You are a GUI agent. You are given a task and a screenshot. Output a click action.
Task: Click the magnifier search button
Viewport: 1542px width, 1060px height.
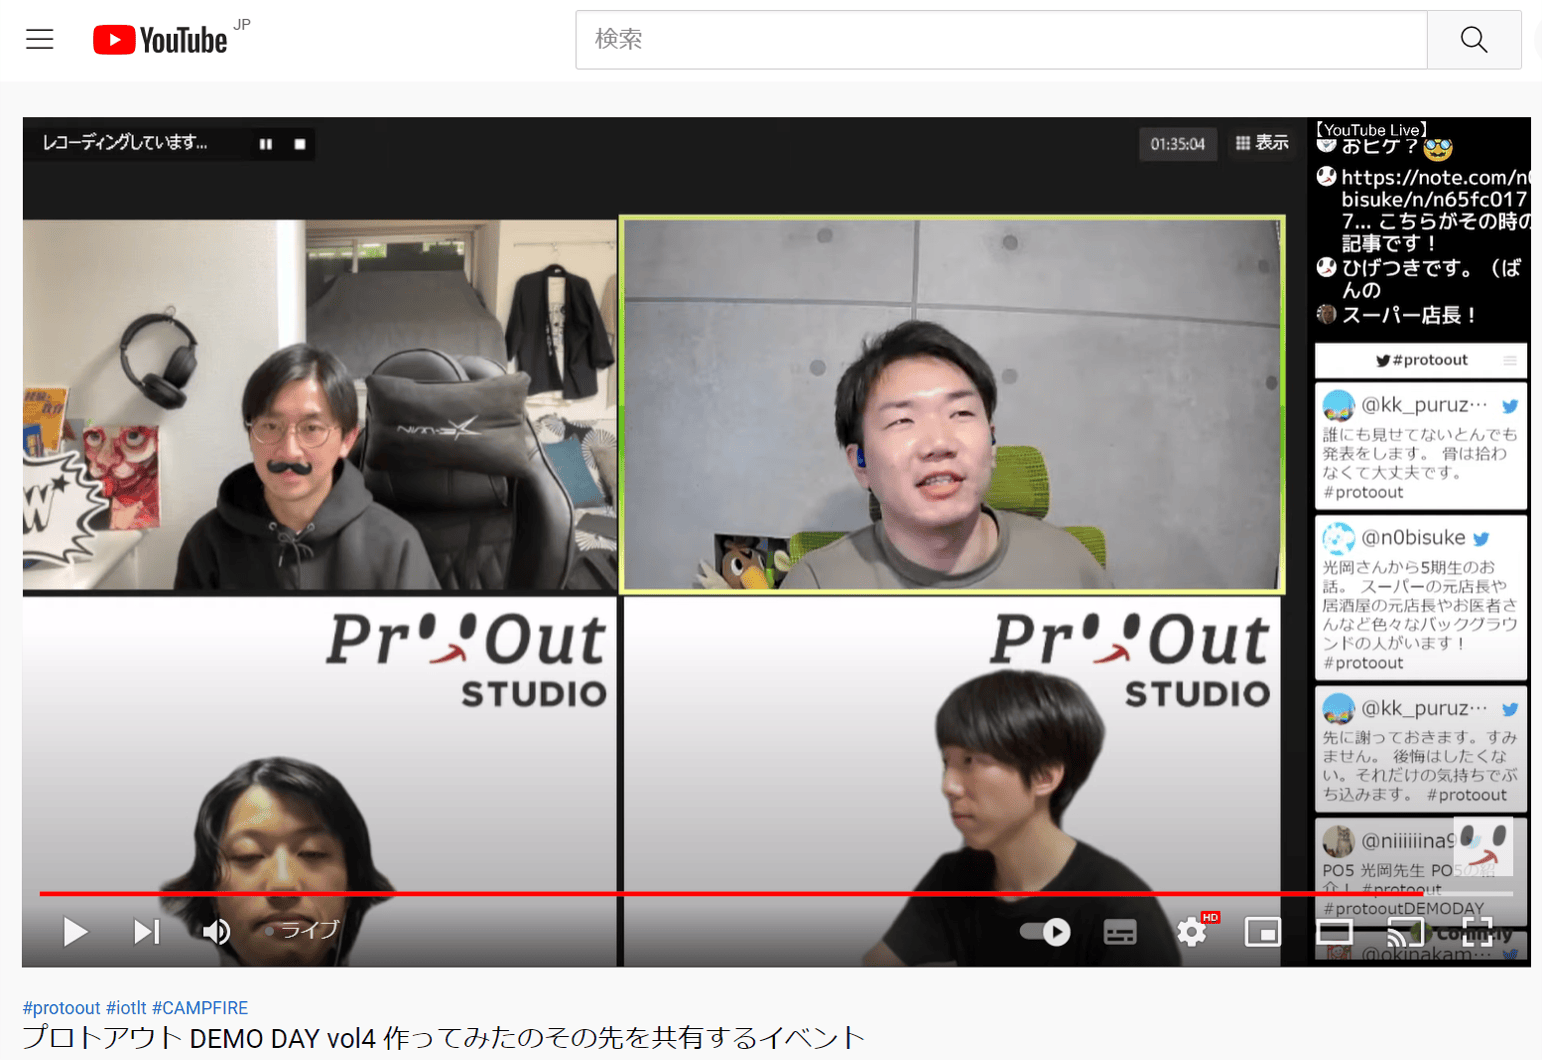point(1473,40)
